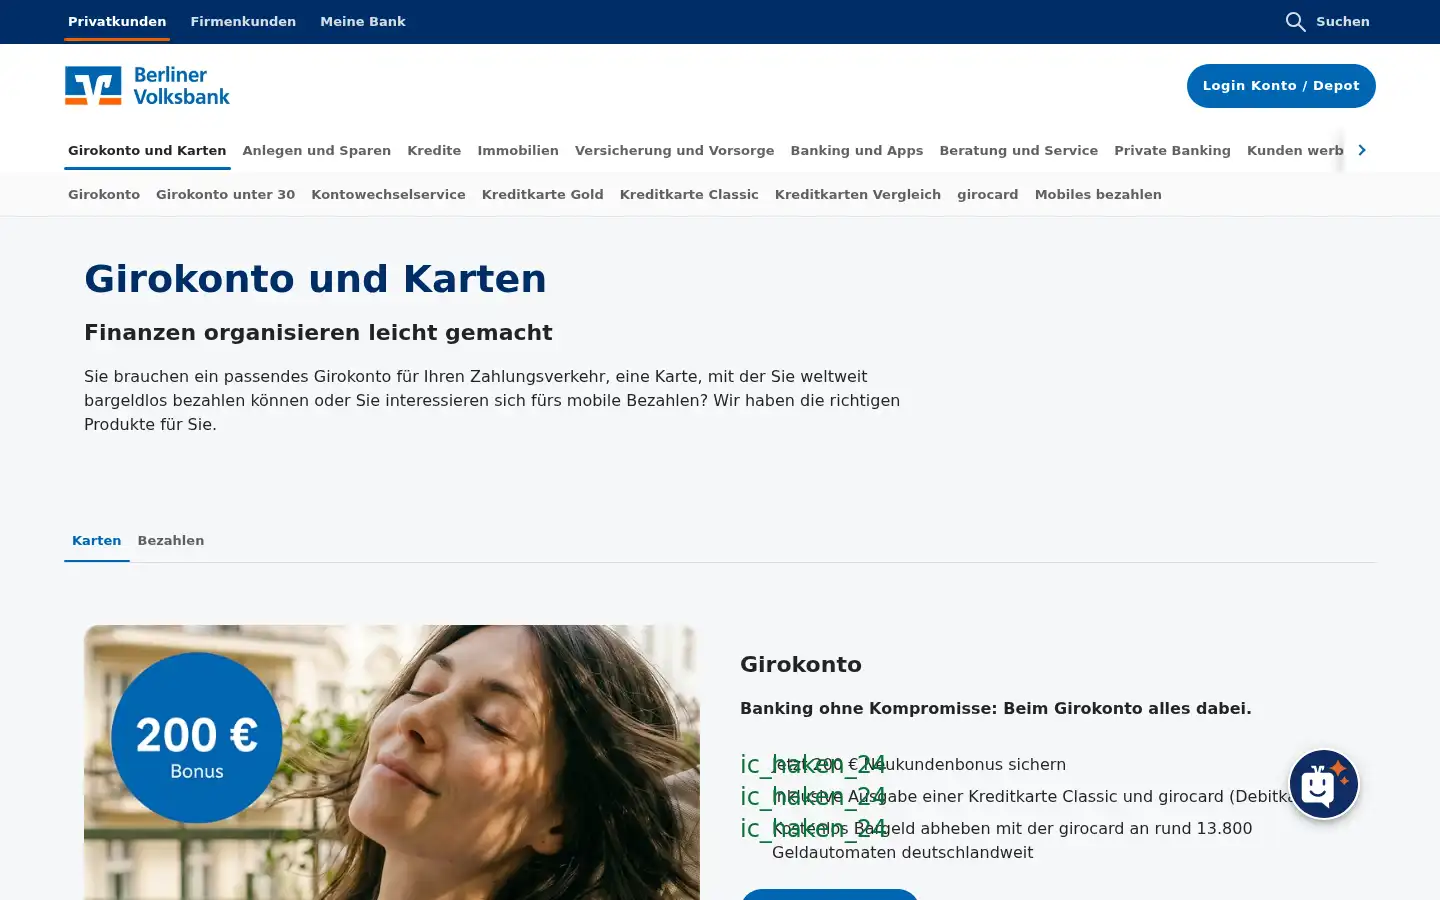Open Girokonto und Karten main menu
This screenshot has width=1440, height=900.
click(147, 150)
